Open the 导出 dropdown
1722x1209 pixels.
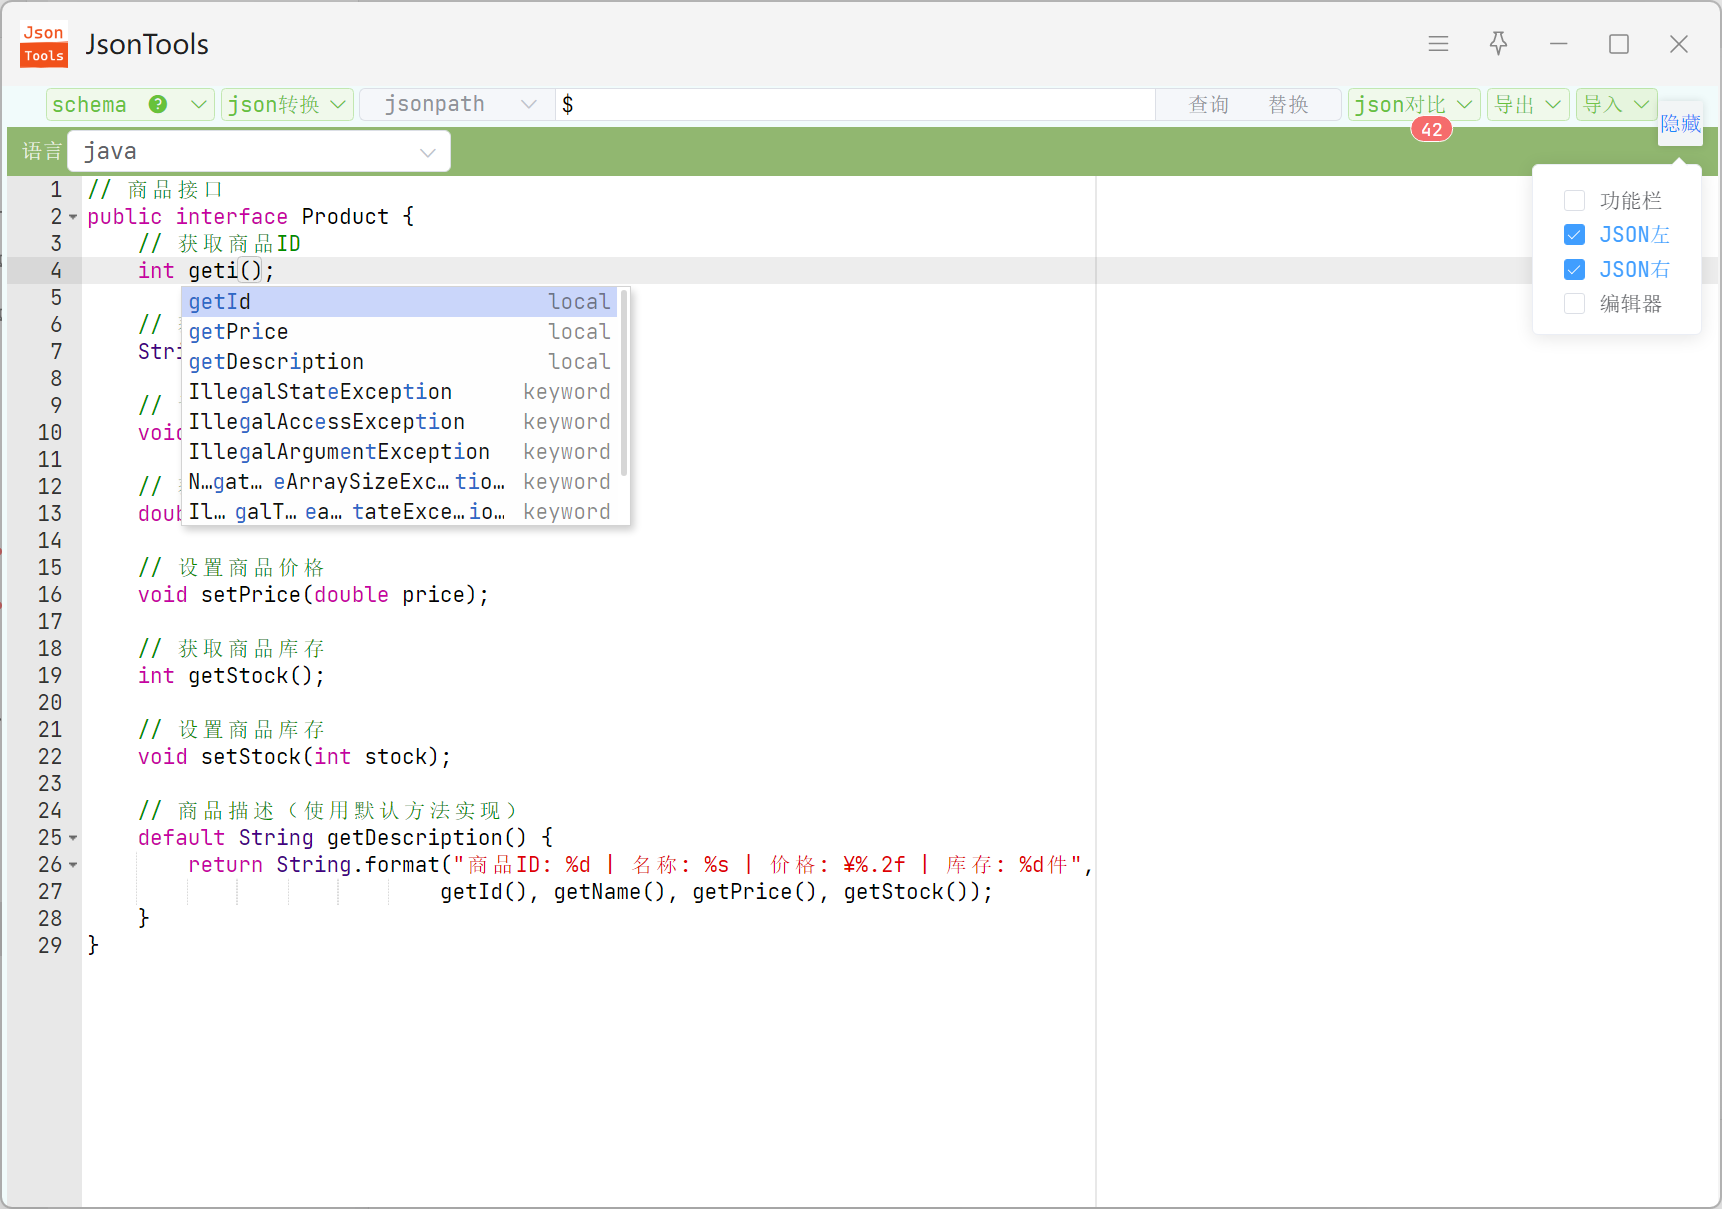1528,104
